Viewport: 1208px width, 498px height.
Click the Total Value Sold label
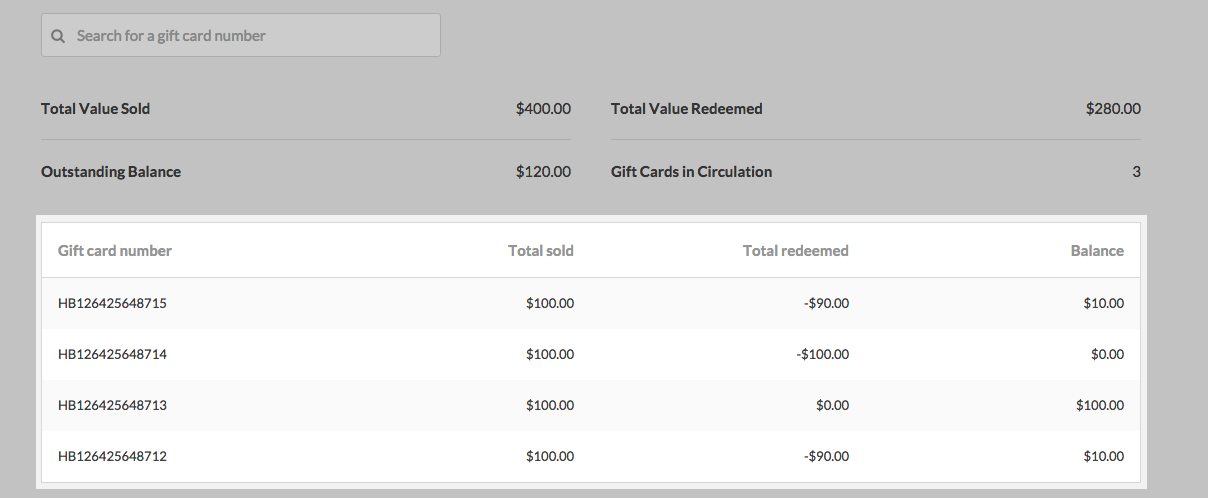point(96,109)
